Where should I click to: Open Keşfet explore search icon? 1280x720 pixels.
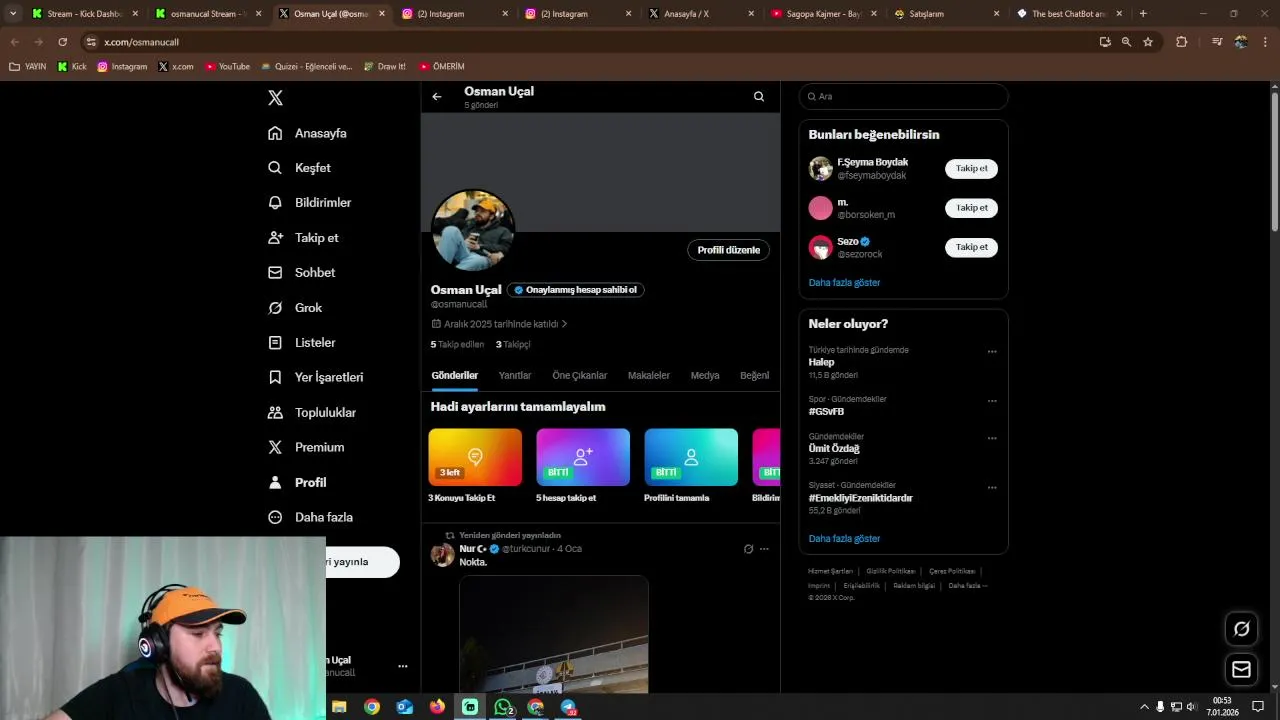[x=275, y=168]
